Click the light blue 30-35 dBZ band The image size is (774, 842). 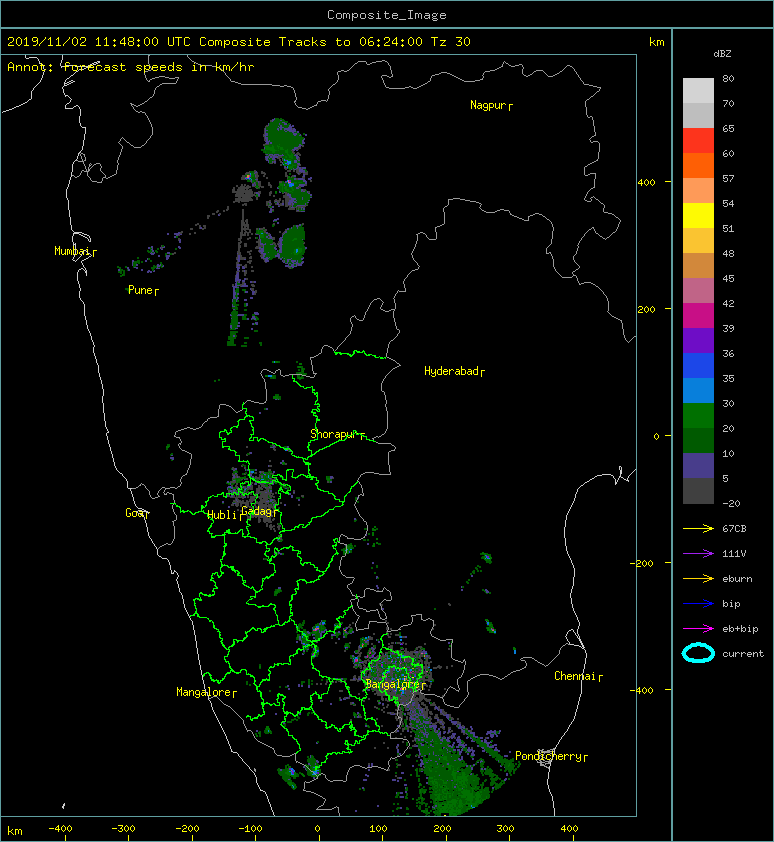point(698,391)
